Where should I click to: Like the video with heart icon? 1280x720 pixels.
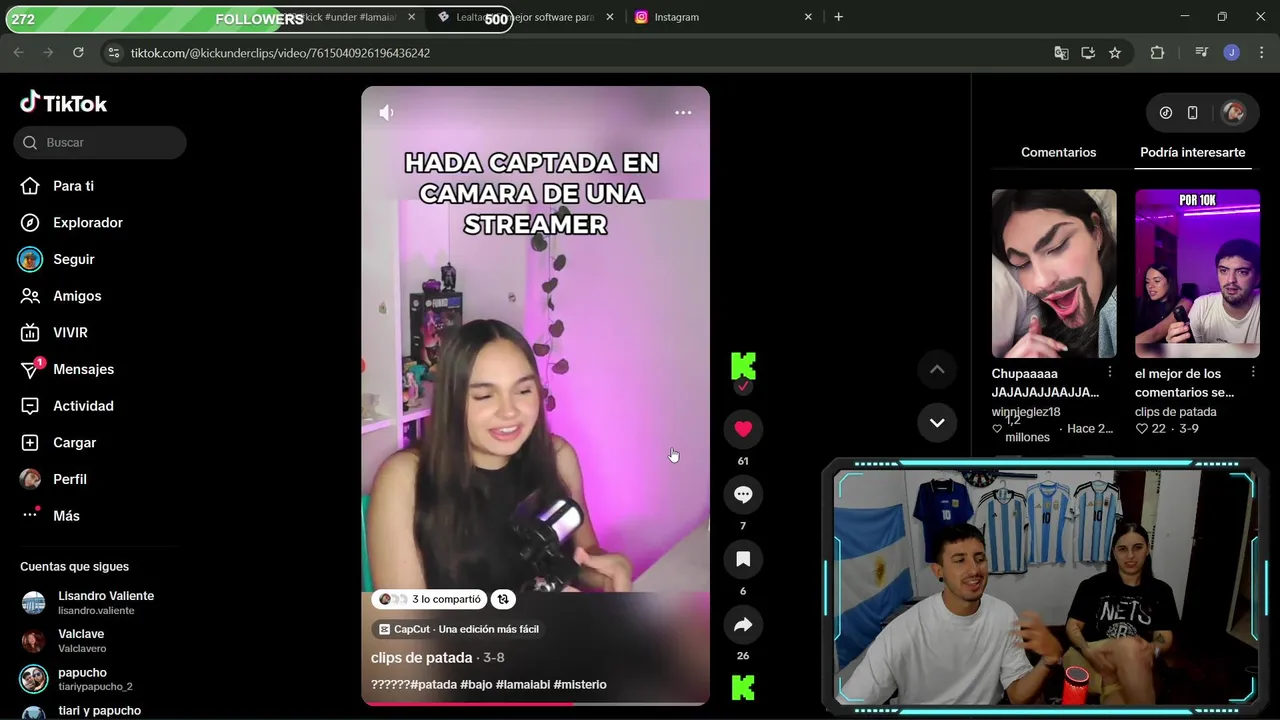click(743, 429)
